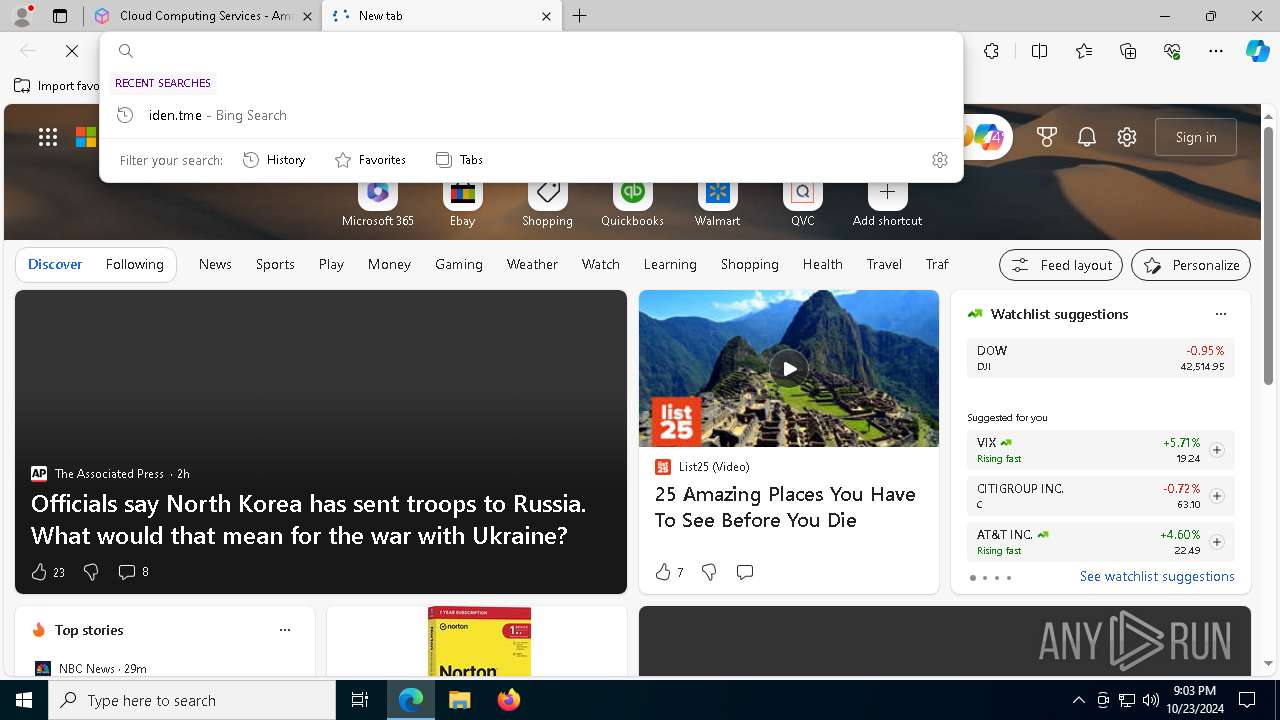Filter search by Tabs
This screenshot has width=1280, height=720.
(x=459, y=160)
